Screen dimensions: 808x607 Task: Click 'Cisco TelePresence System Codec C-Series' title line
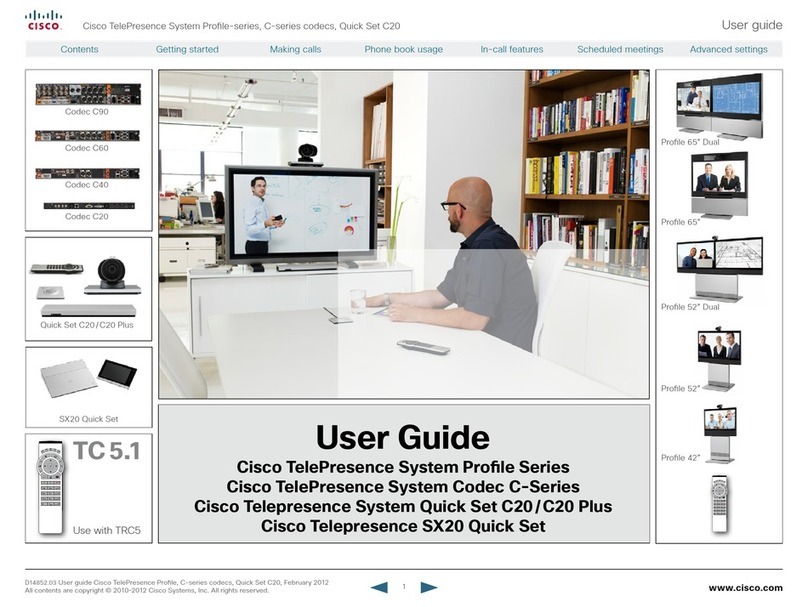tap(403, 486)
